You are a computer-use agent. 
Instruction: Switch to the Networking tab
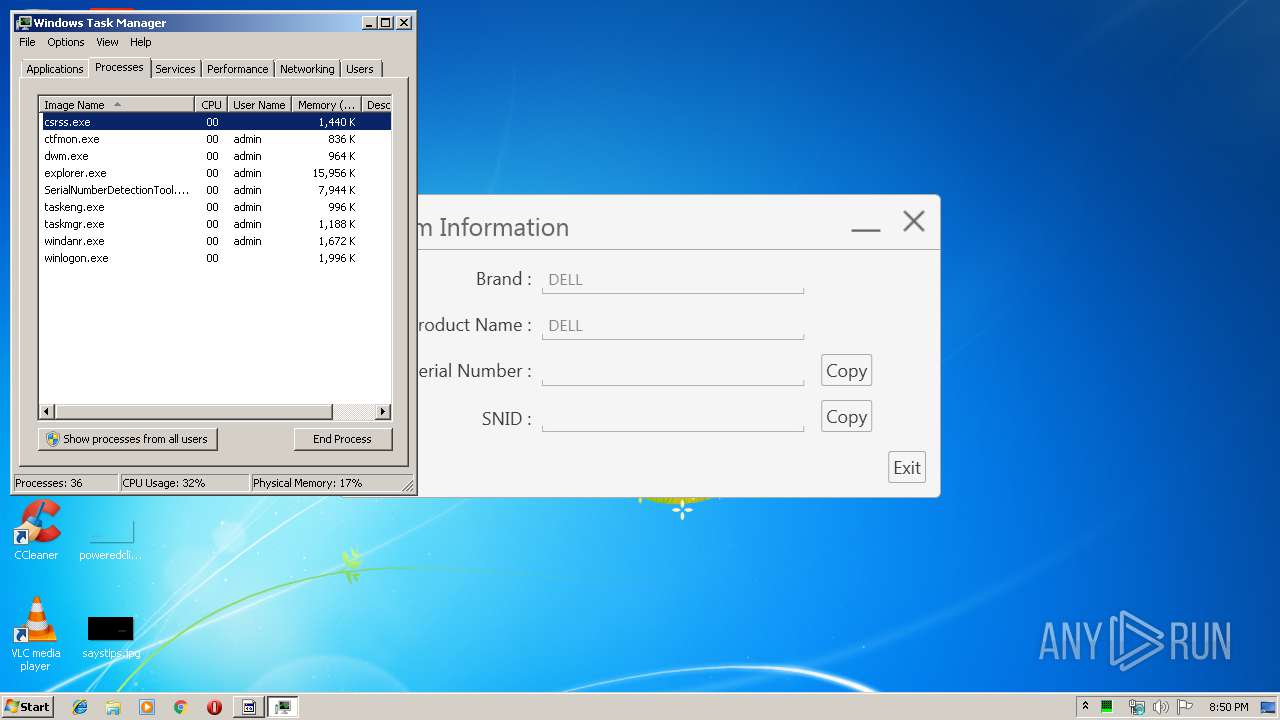pos(307,69)
